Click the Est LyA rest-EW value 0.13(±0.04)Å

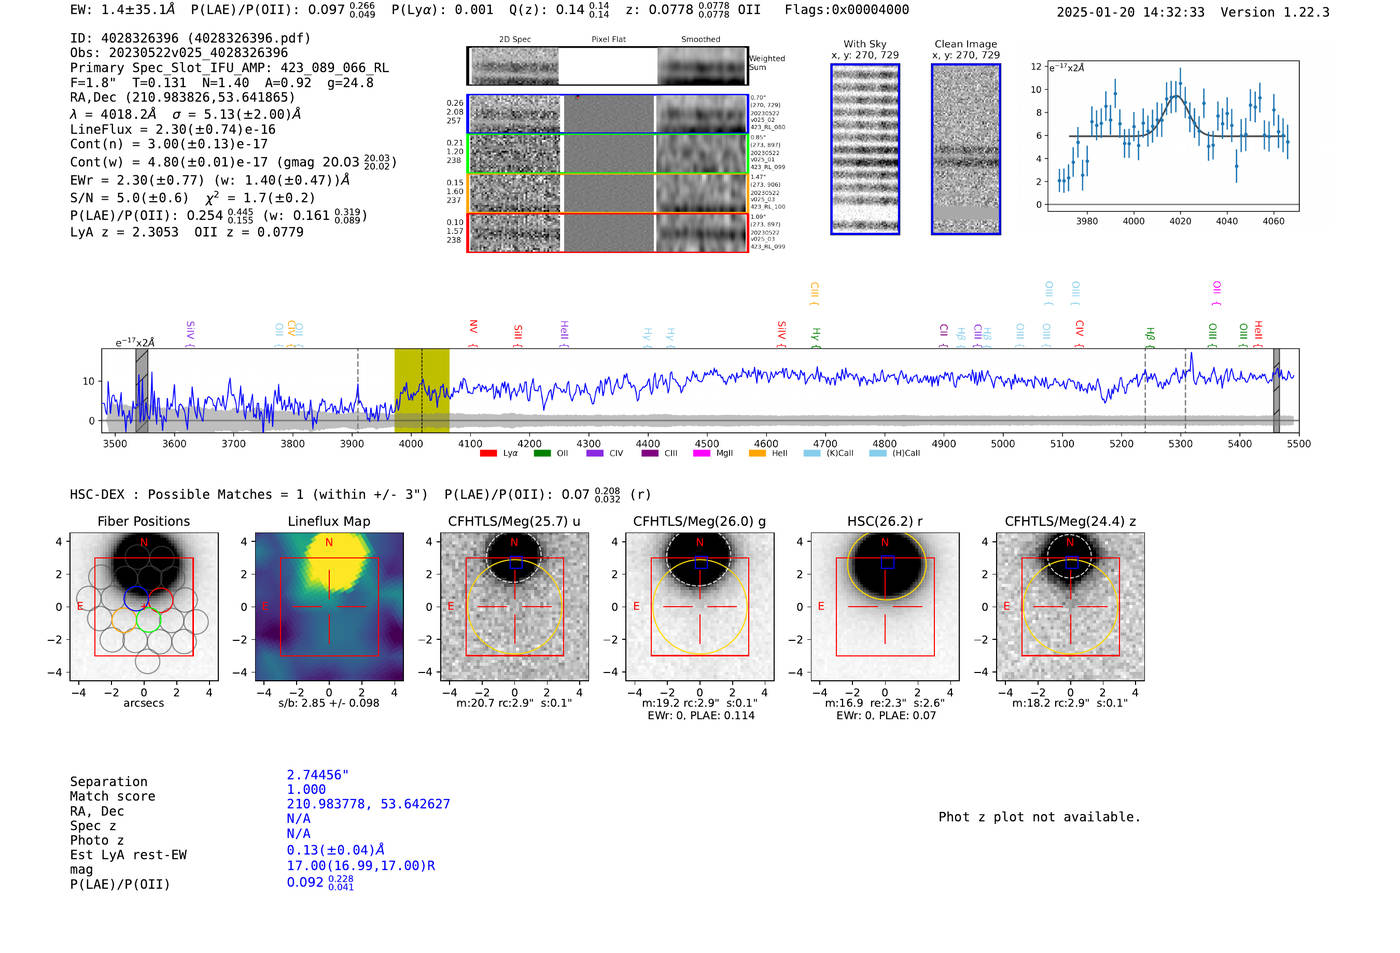point(336,850)
